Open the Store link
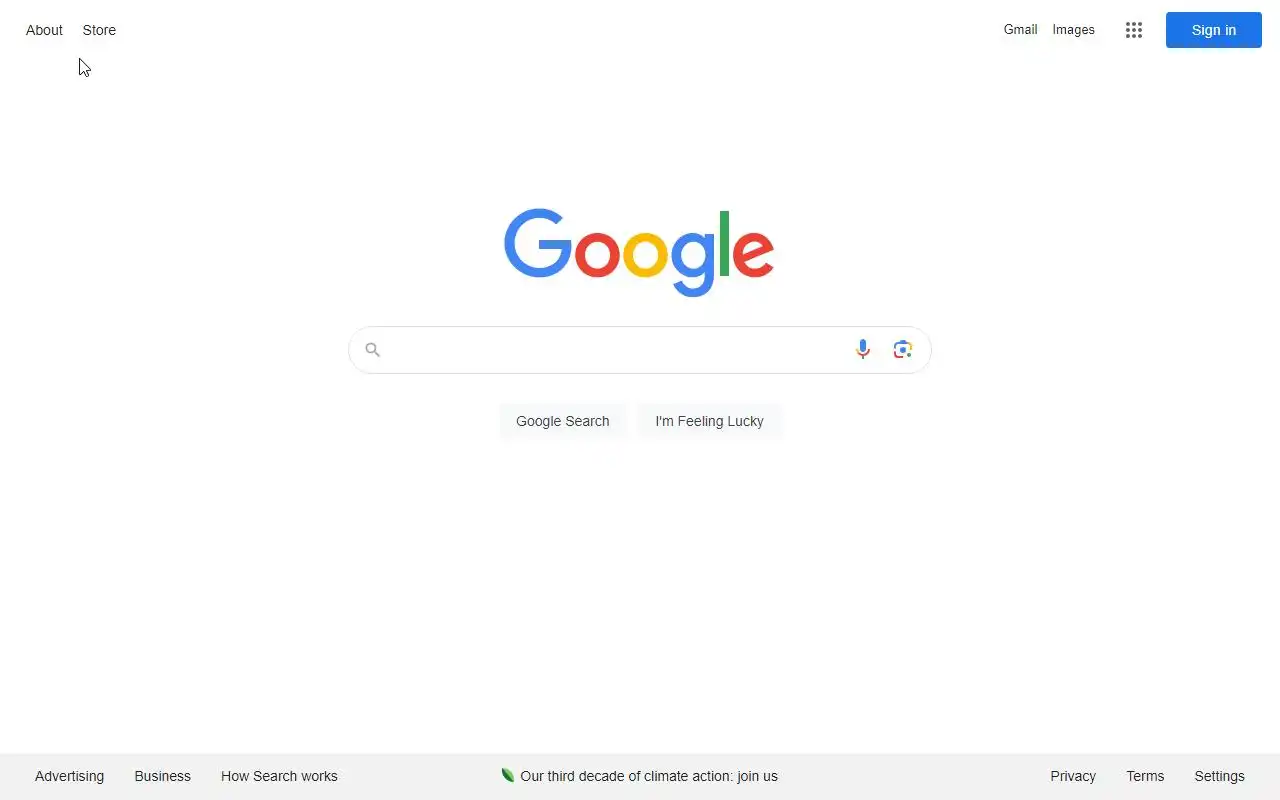Image resolution: width=1280 pixels, height=800 pixels. (x=99, y=30)
